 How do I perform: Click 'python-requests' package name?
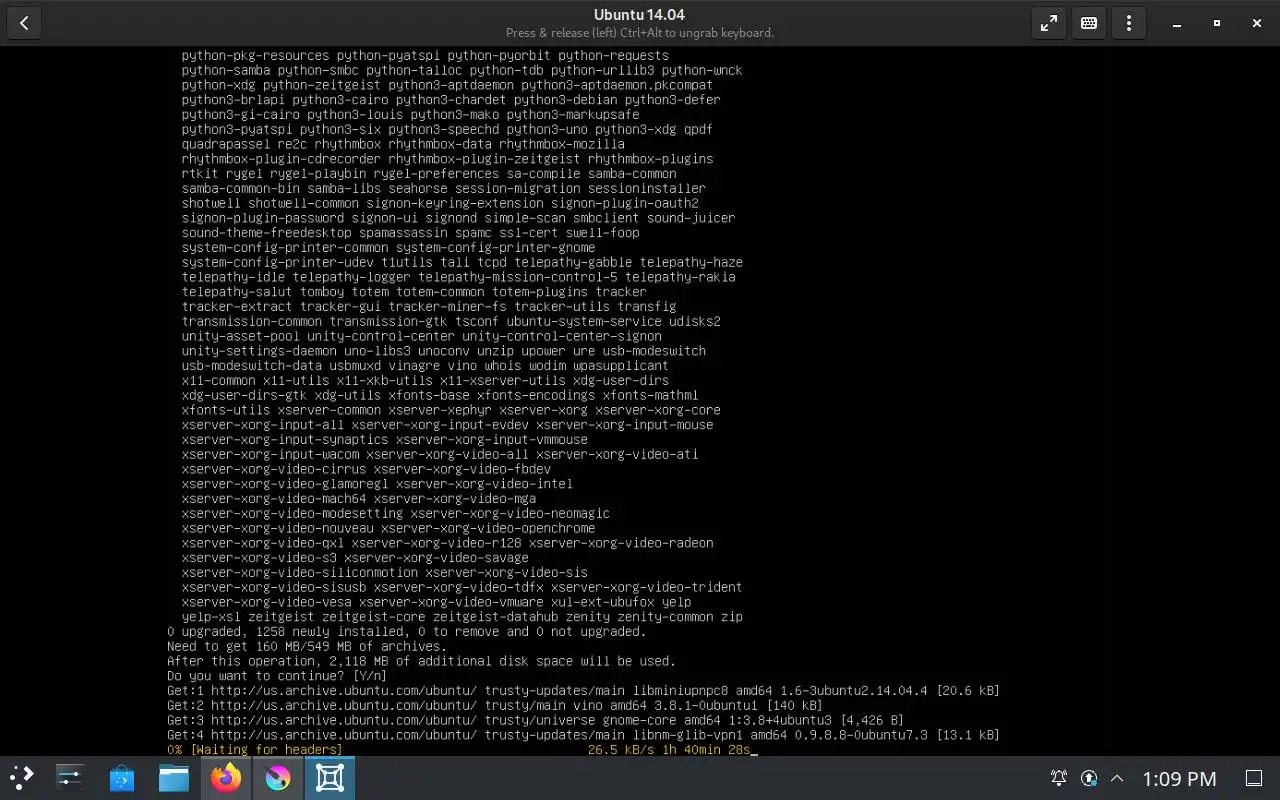(x=613, y=56)
